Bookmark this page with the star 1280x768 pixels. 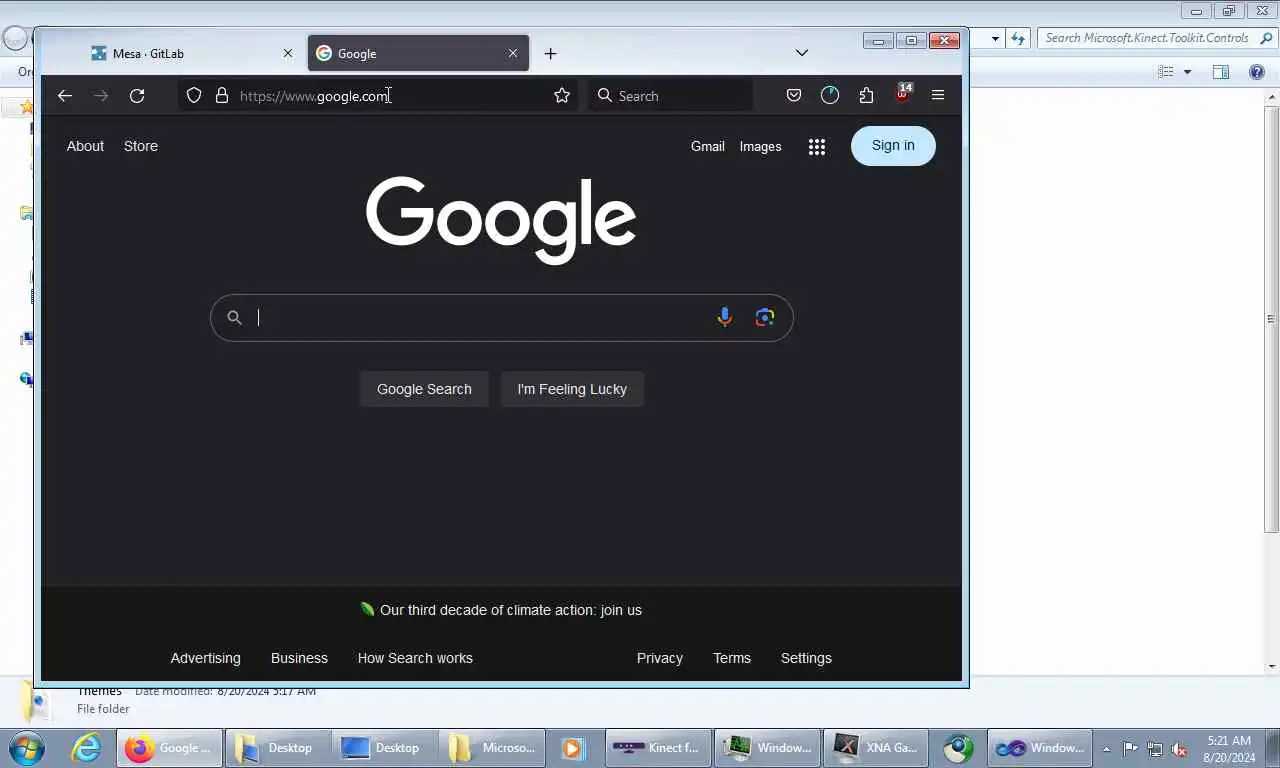(x=562, y=95)
